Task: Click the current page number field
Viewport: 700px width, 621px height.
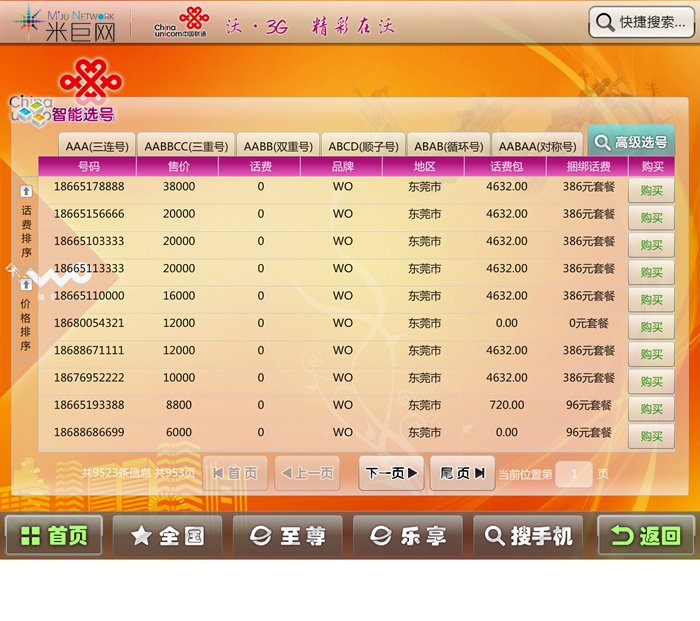Action: click(574, 474)
